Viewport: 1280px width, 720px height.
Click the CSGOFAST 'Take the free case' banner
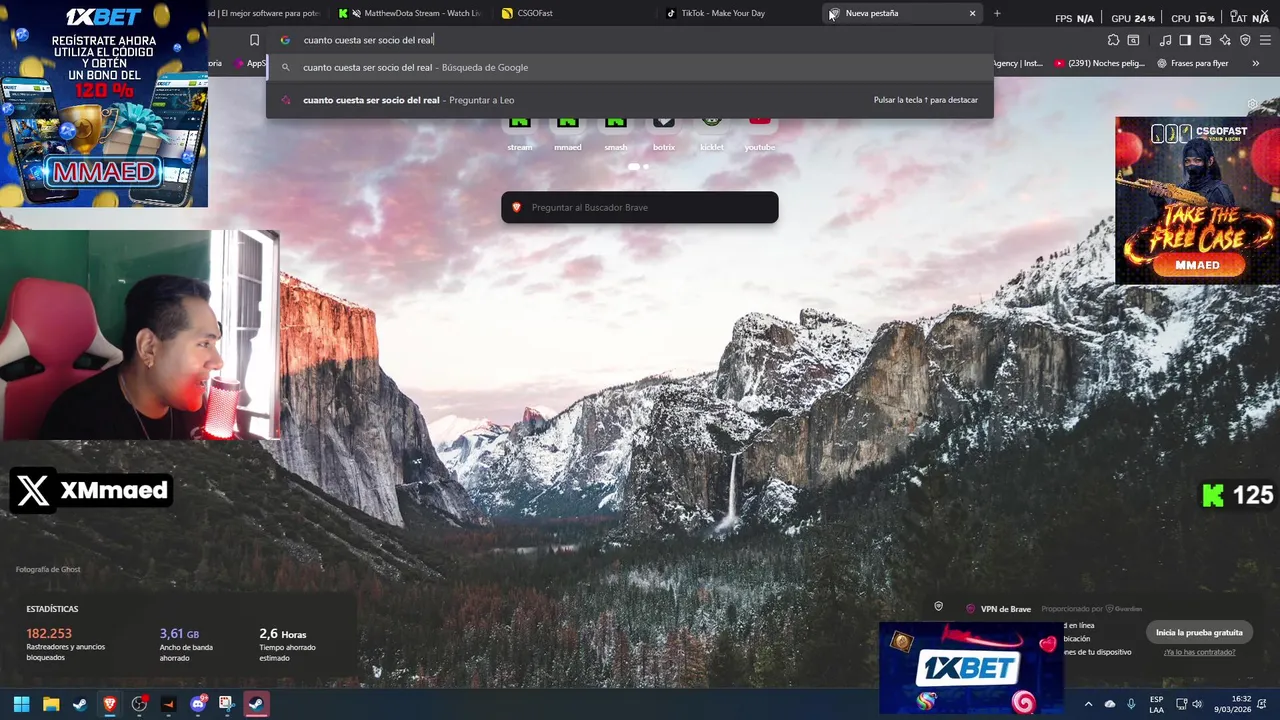point(1197,200)
